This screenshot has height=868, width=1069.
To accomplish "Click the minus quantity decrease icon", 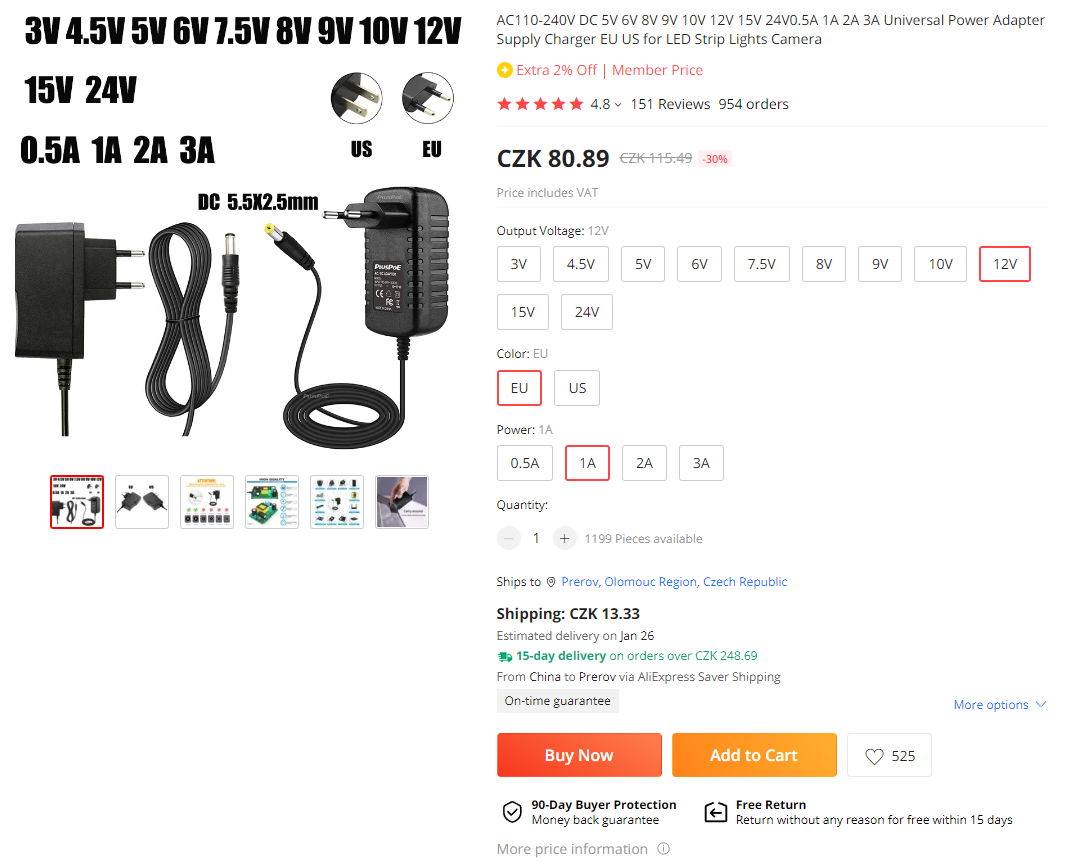I will click(x=509, y=539).
